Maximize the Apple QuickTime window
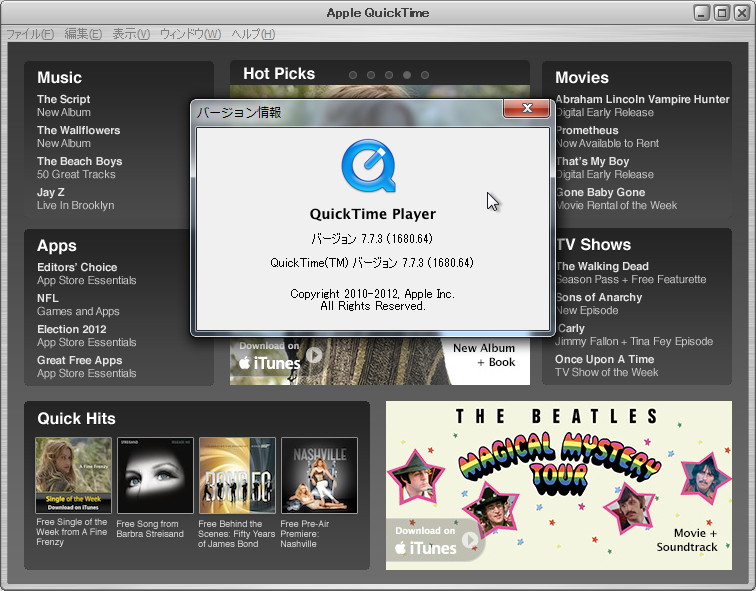Screen dimensions: 756x591 tap(722, 13)
